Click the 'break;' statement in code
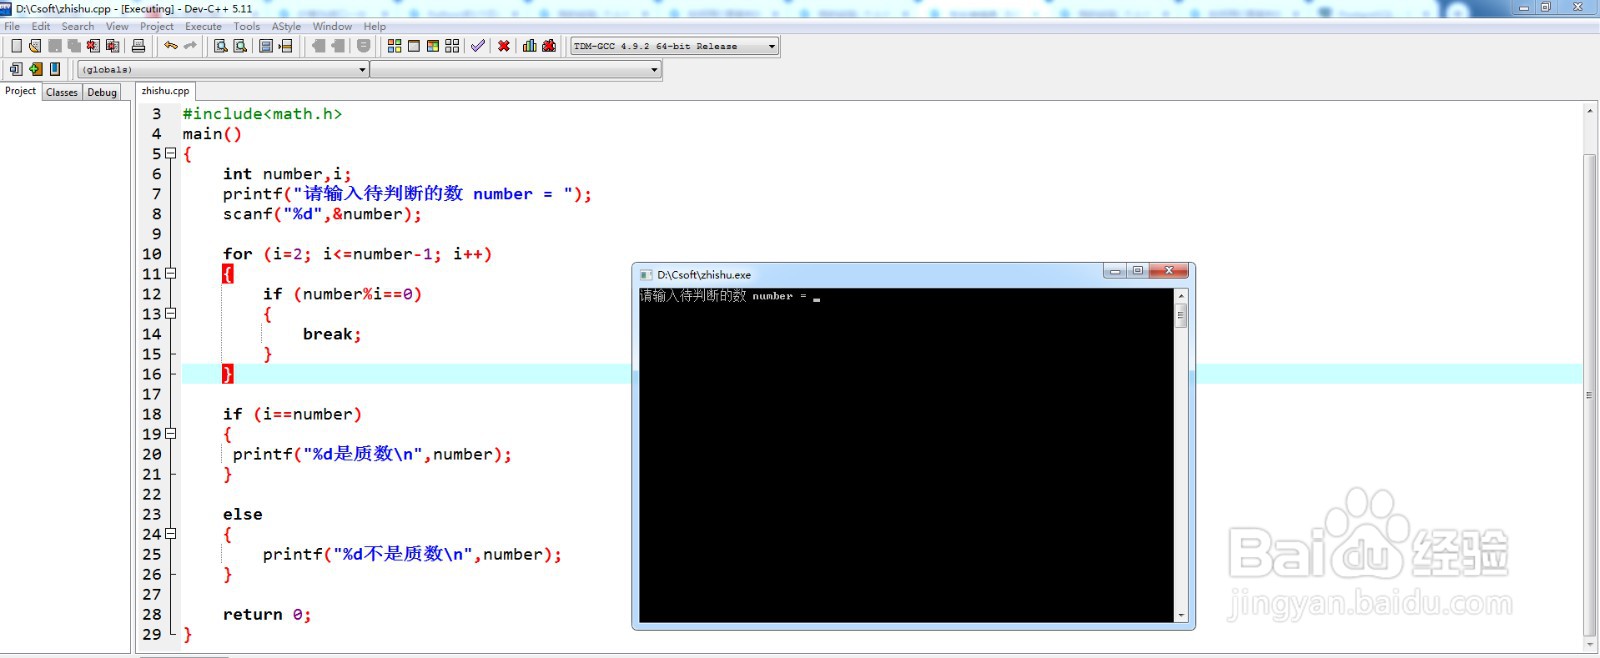 coord(332,334)
